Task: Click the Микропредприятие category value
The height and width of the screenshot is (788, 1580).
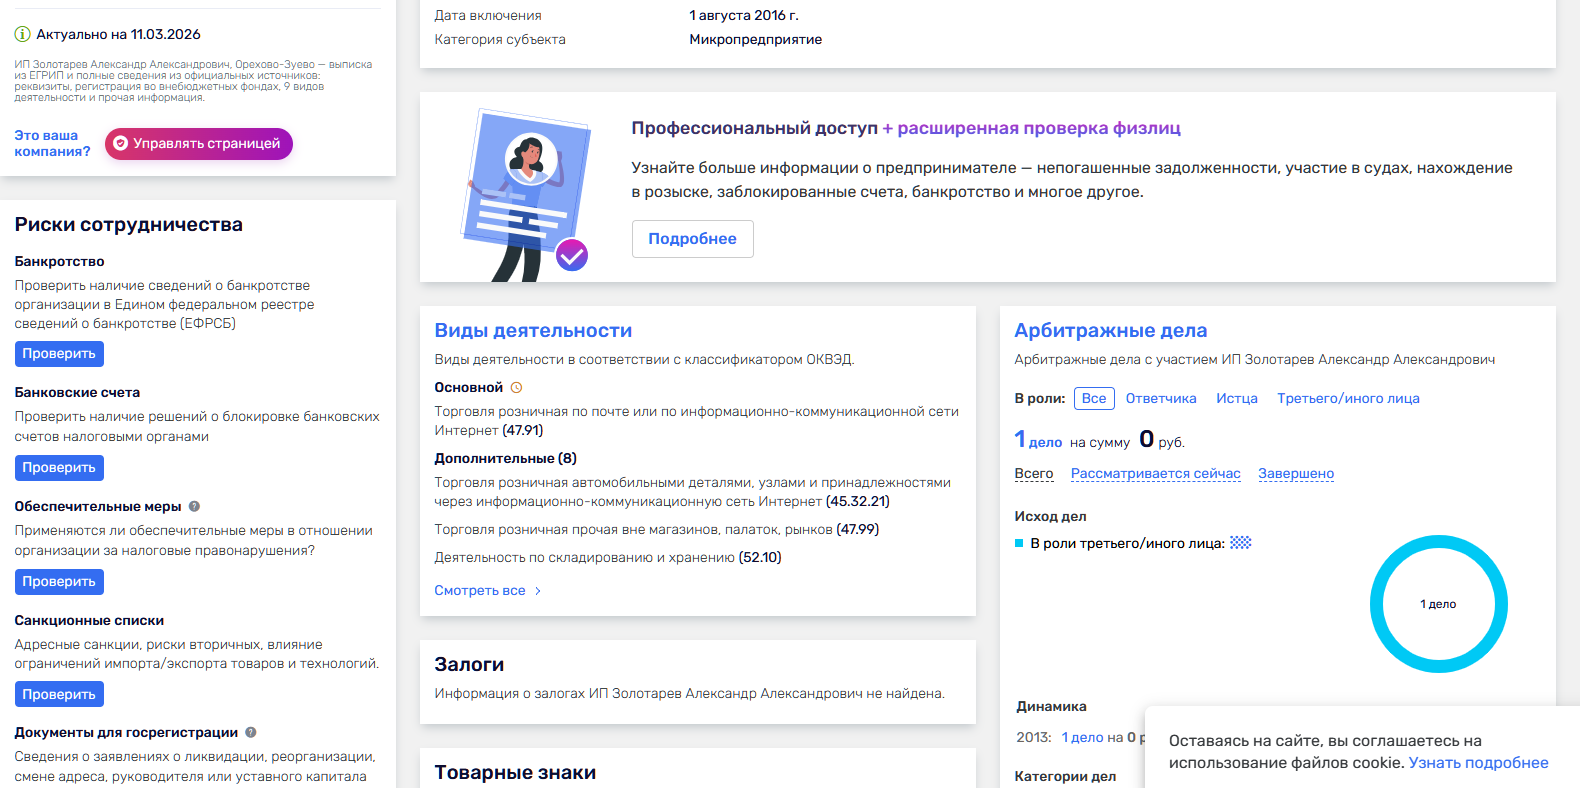Action: click(x=755, y=40)
